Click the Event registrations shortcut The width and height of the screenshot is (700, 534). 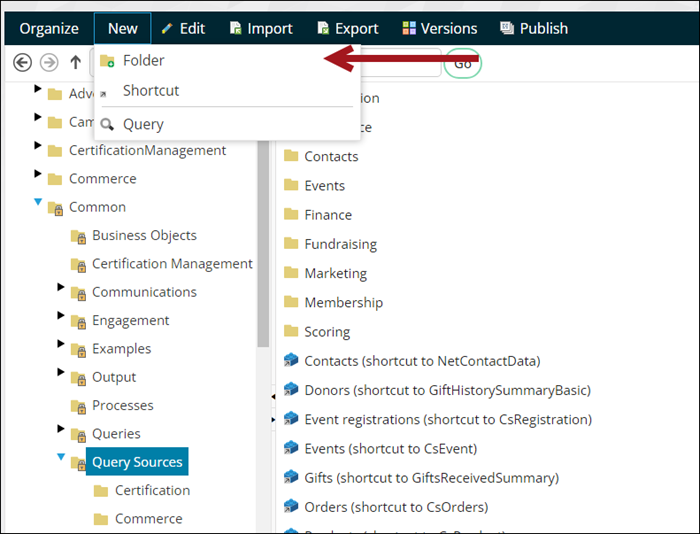pos(448,420)
